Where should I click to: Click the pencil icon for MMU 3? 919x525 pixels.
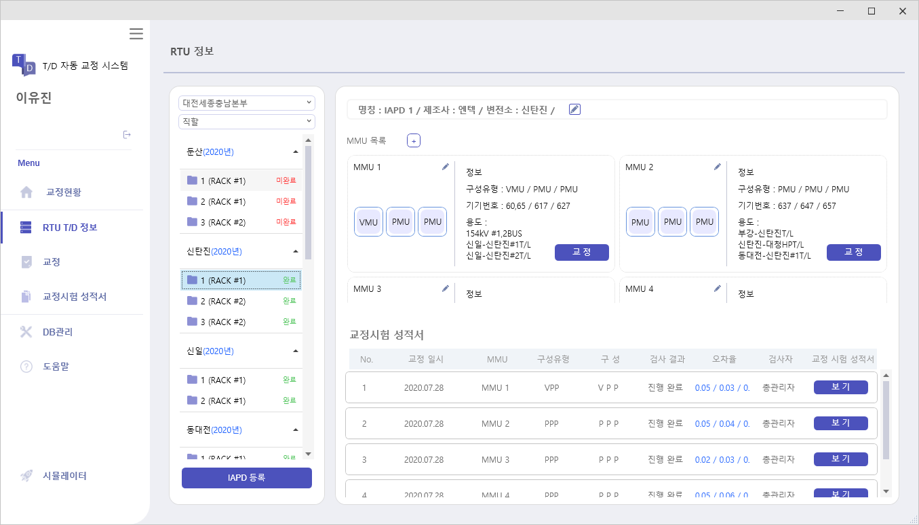click(x=446, y=289)
